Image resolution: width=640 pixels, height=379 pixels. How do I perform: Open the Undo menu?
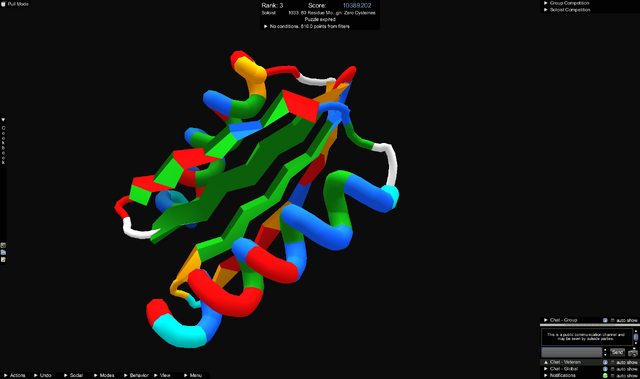pyautogui.click(x=43, y=375)
